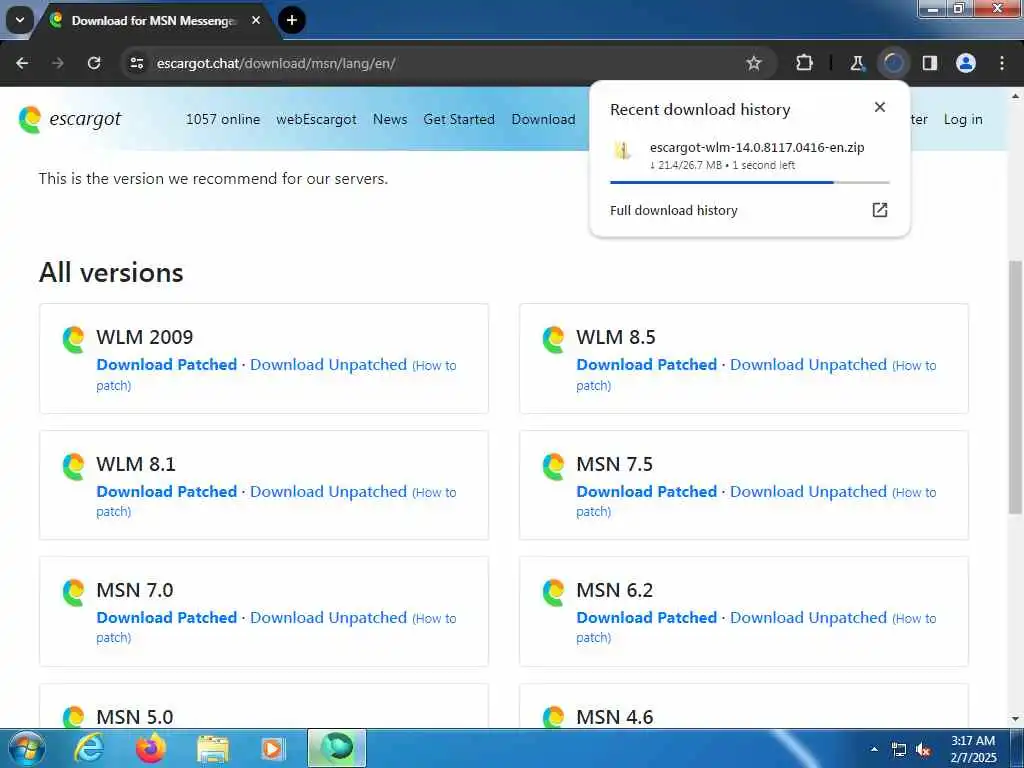This screenshot has width=1024, height=768.
Task: Click the network tray icon
Action: click(x=899, y=750)
